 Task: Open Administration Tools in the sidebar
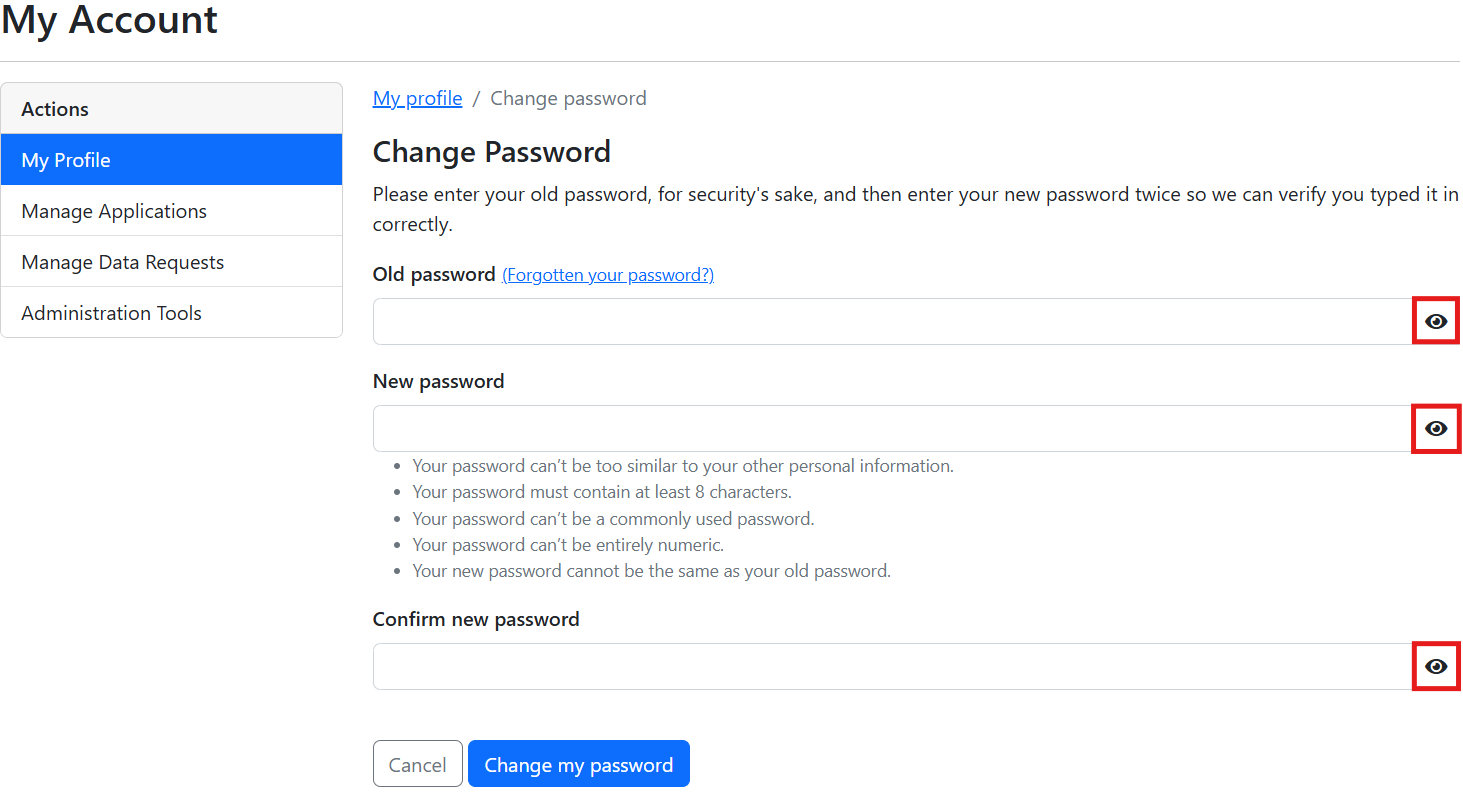pyautogui.click(x=171, y=313)
